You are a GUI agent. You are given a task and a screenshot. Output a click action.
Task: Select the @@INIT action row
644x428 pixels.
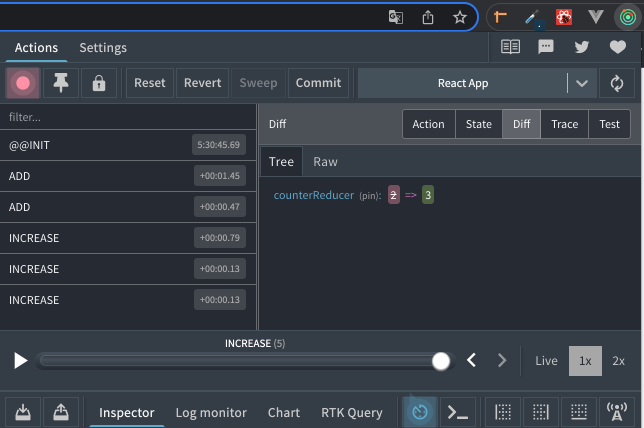(128, 145)
